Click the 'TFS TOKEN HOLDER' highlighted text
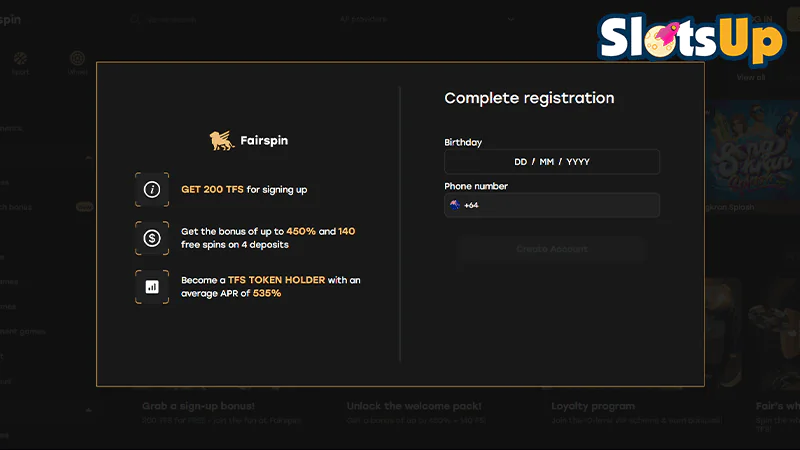800x450 pixels. (276, 280)
